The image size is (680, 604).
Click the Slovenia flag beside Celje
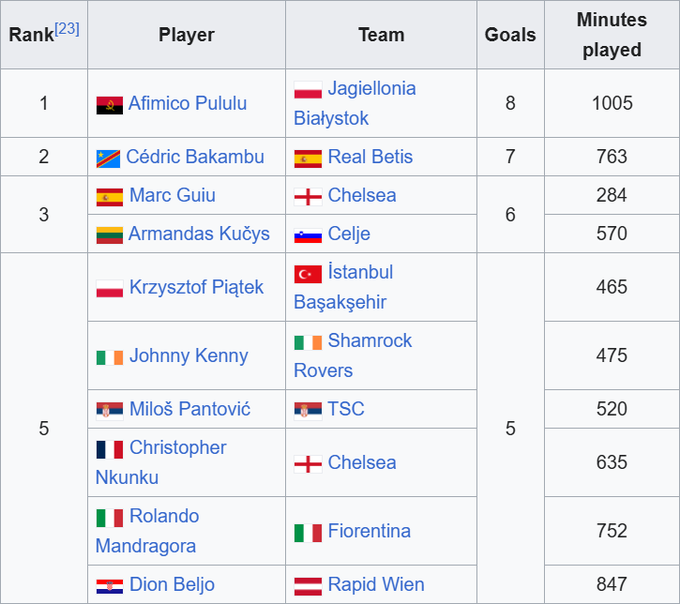(x=307, y=235)
